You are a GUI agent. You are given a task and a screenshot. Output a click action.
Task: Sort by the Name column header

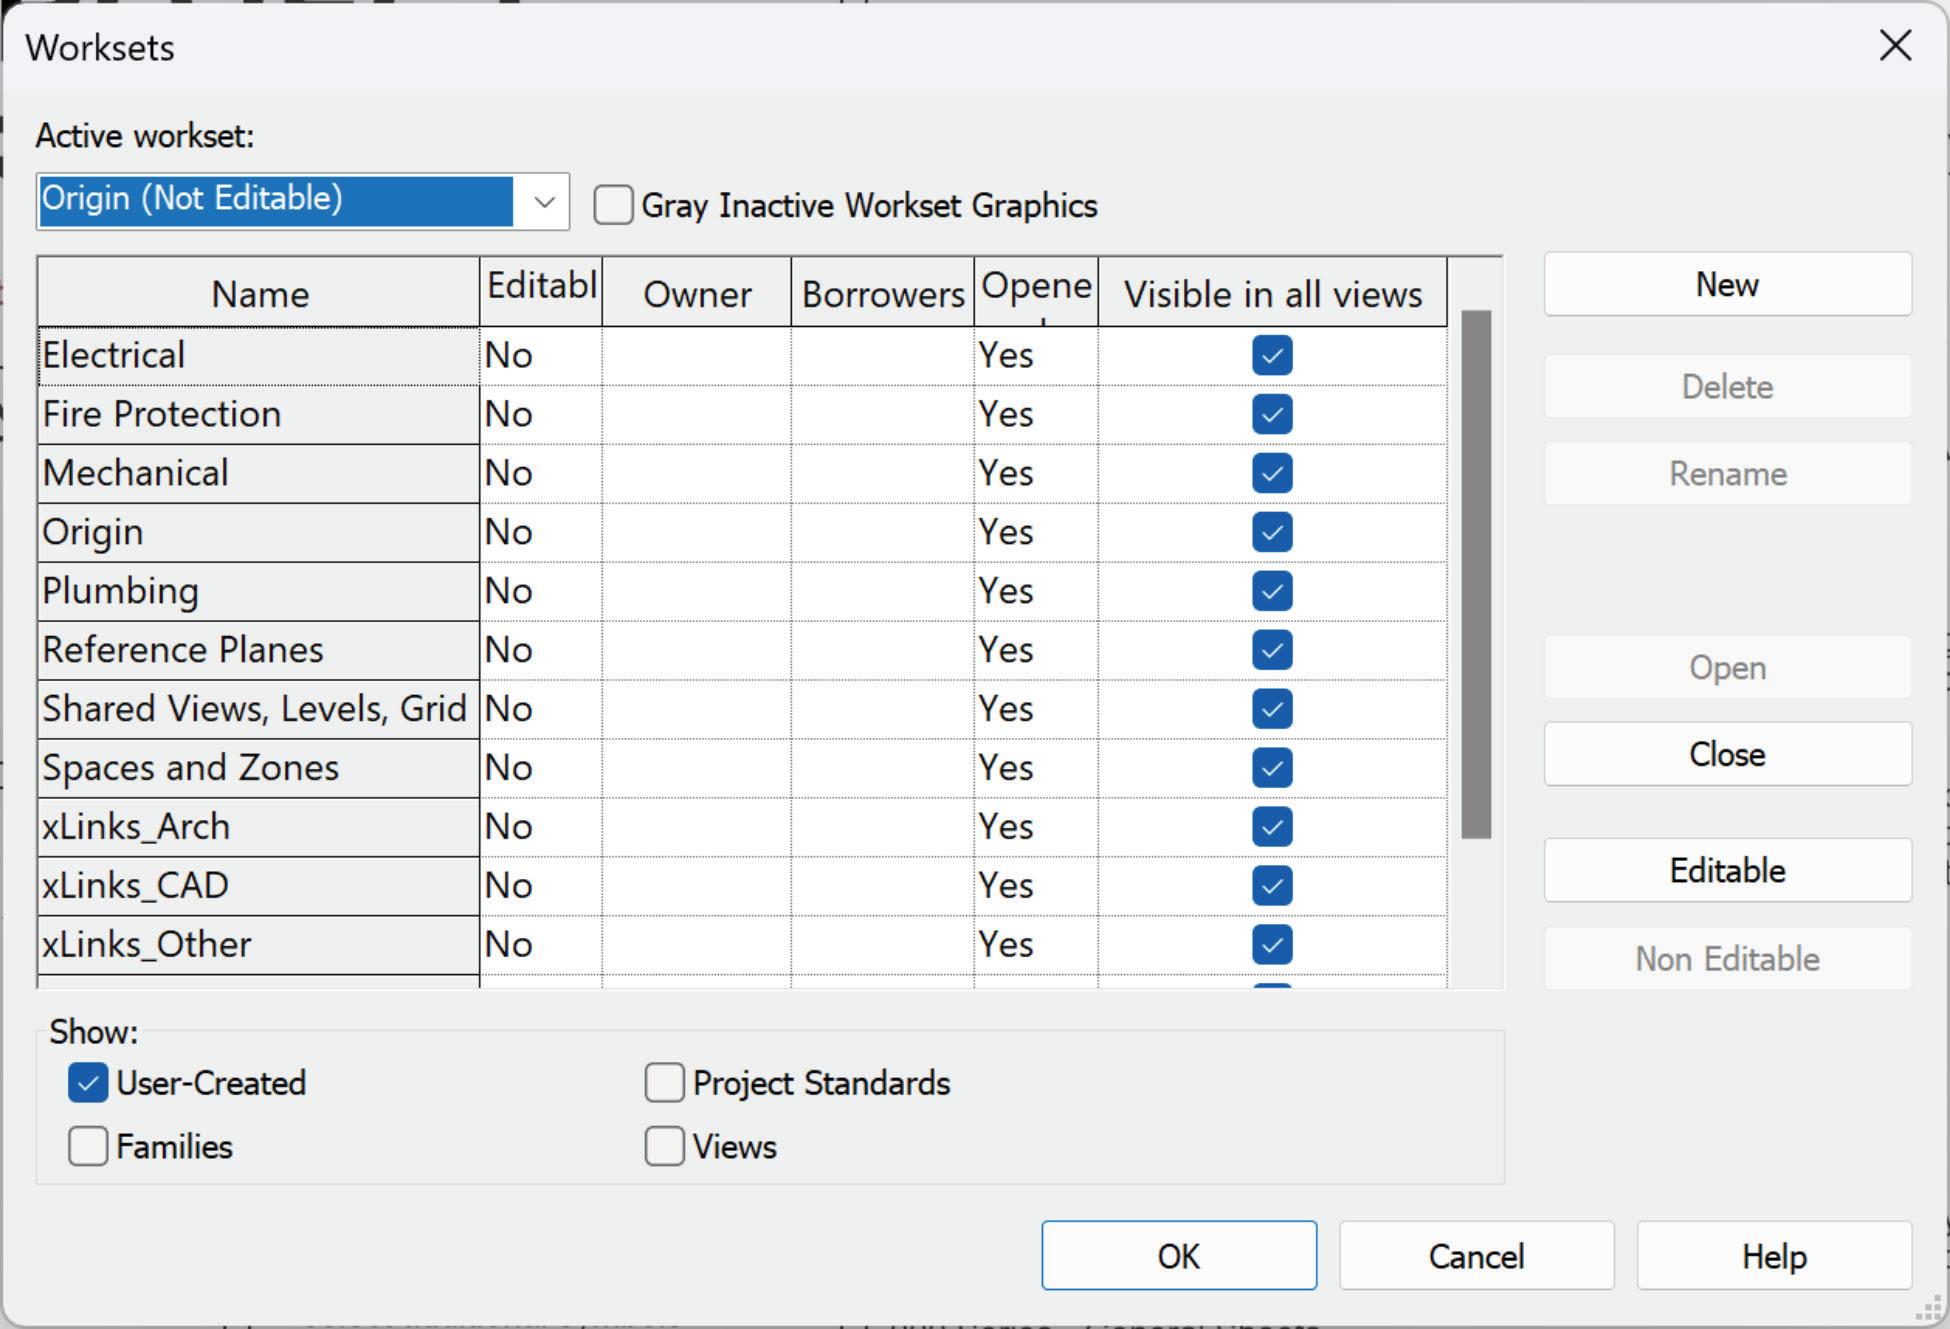pos(259,294)
